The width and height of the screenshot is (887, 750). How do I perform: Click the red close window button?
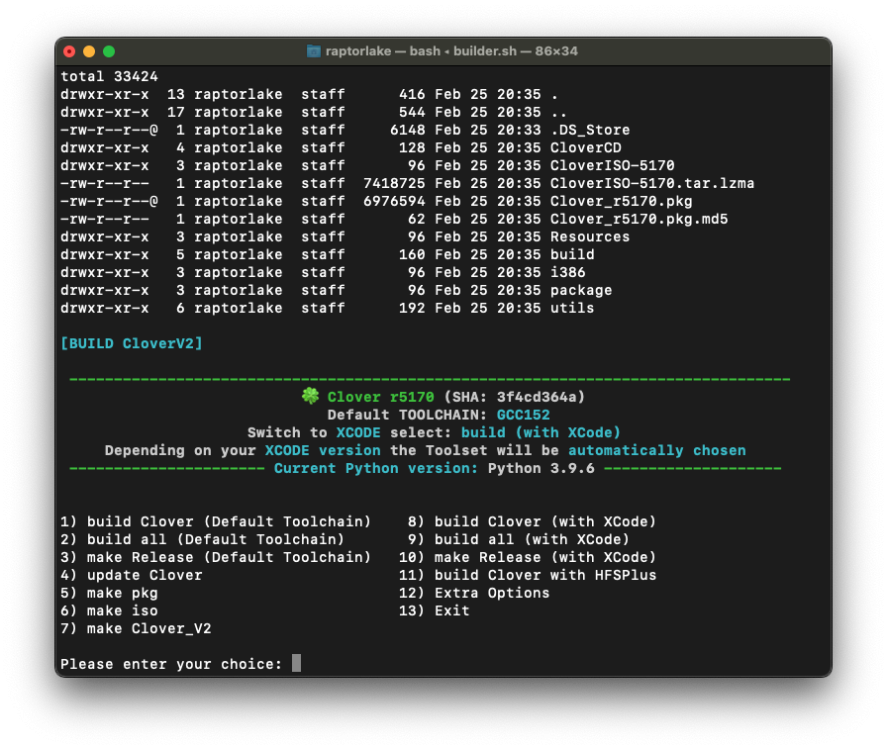pyautogui.click(x=69, y=51)
